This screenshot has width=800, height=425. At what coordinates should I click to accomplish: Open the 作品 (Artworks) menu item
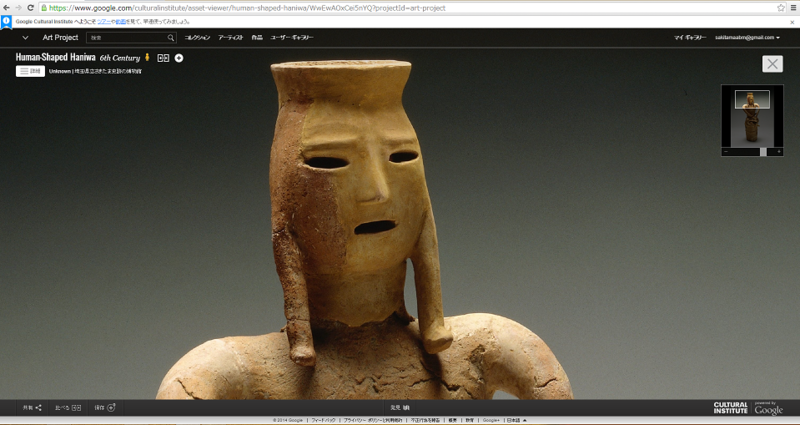coord(257,37)
